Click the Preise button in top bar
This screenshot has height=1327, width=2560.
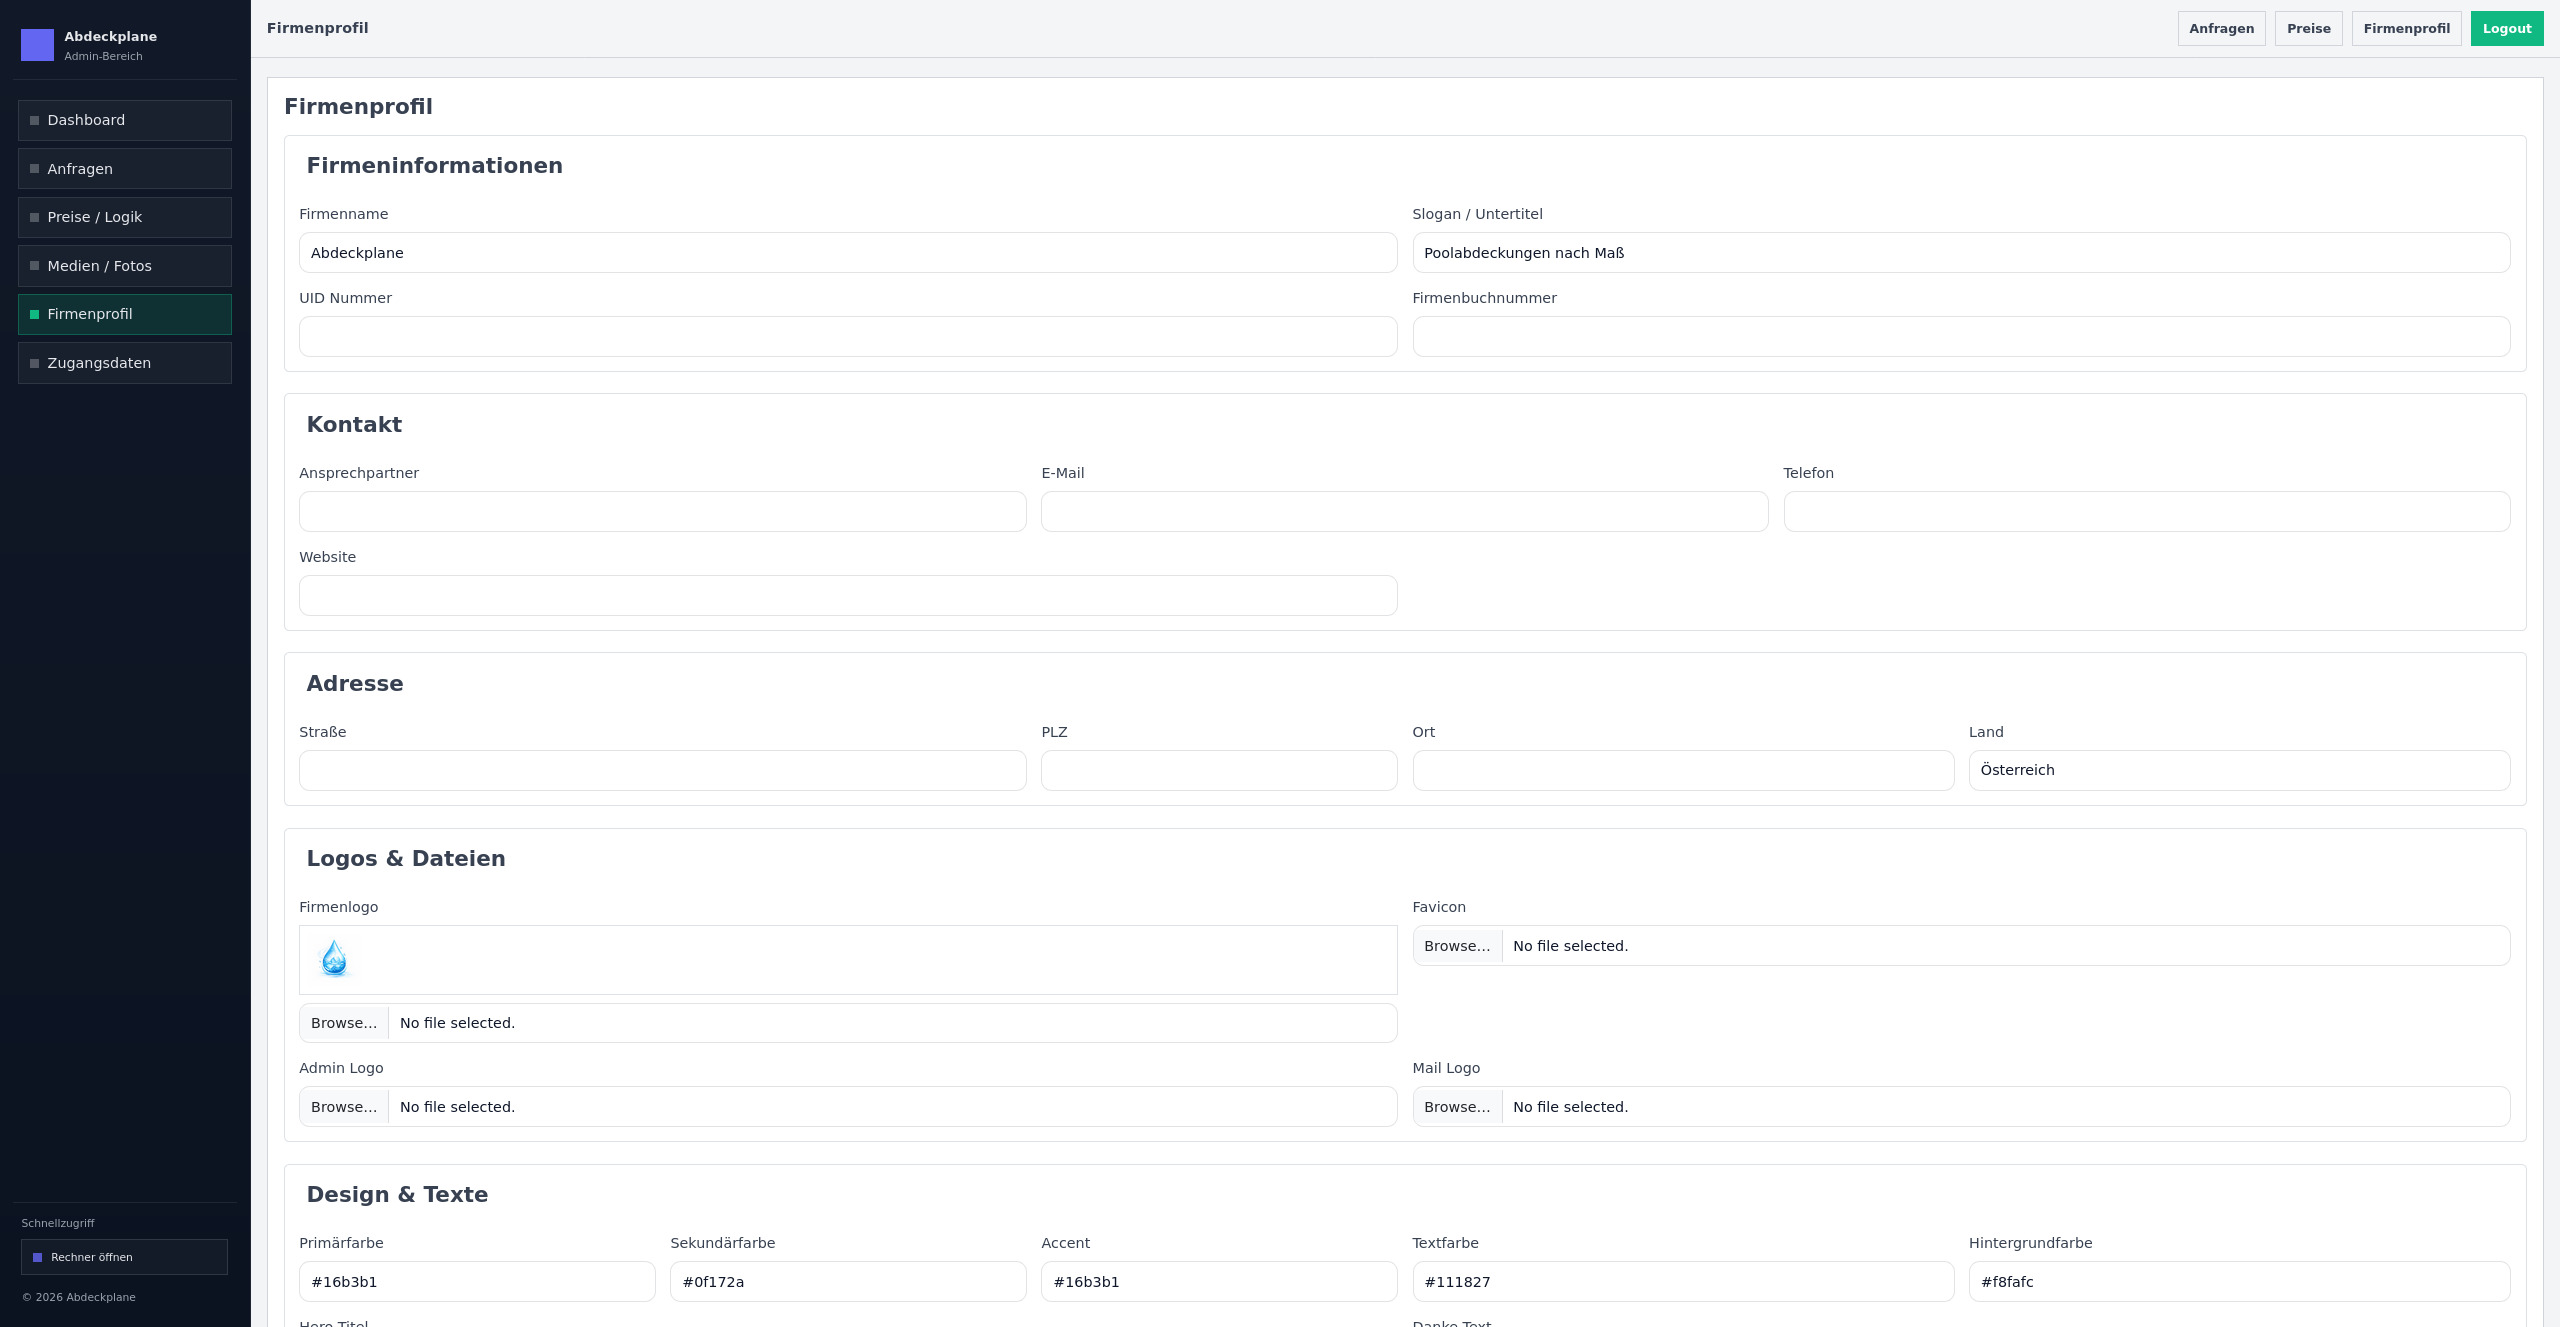point(2308,28)
